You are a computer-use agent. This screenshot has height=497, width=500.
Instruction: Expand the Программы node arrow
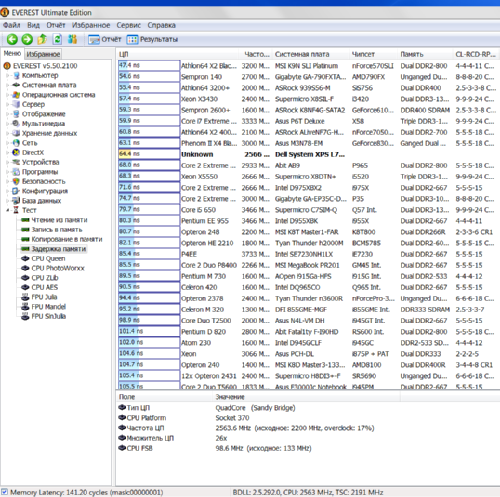8,172
